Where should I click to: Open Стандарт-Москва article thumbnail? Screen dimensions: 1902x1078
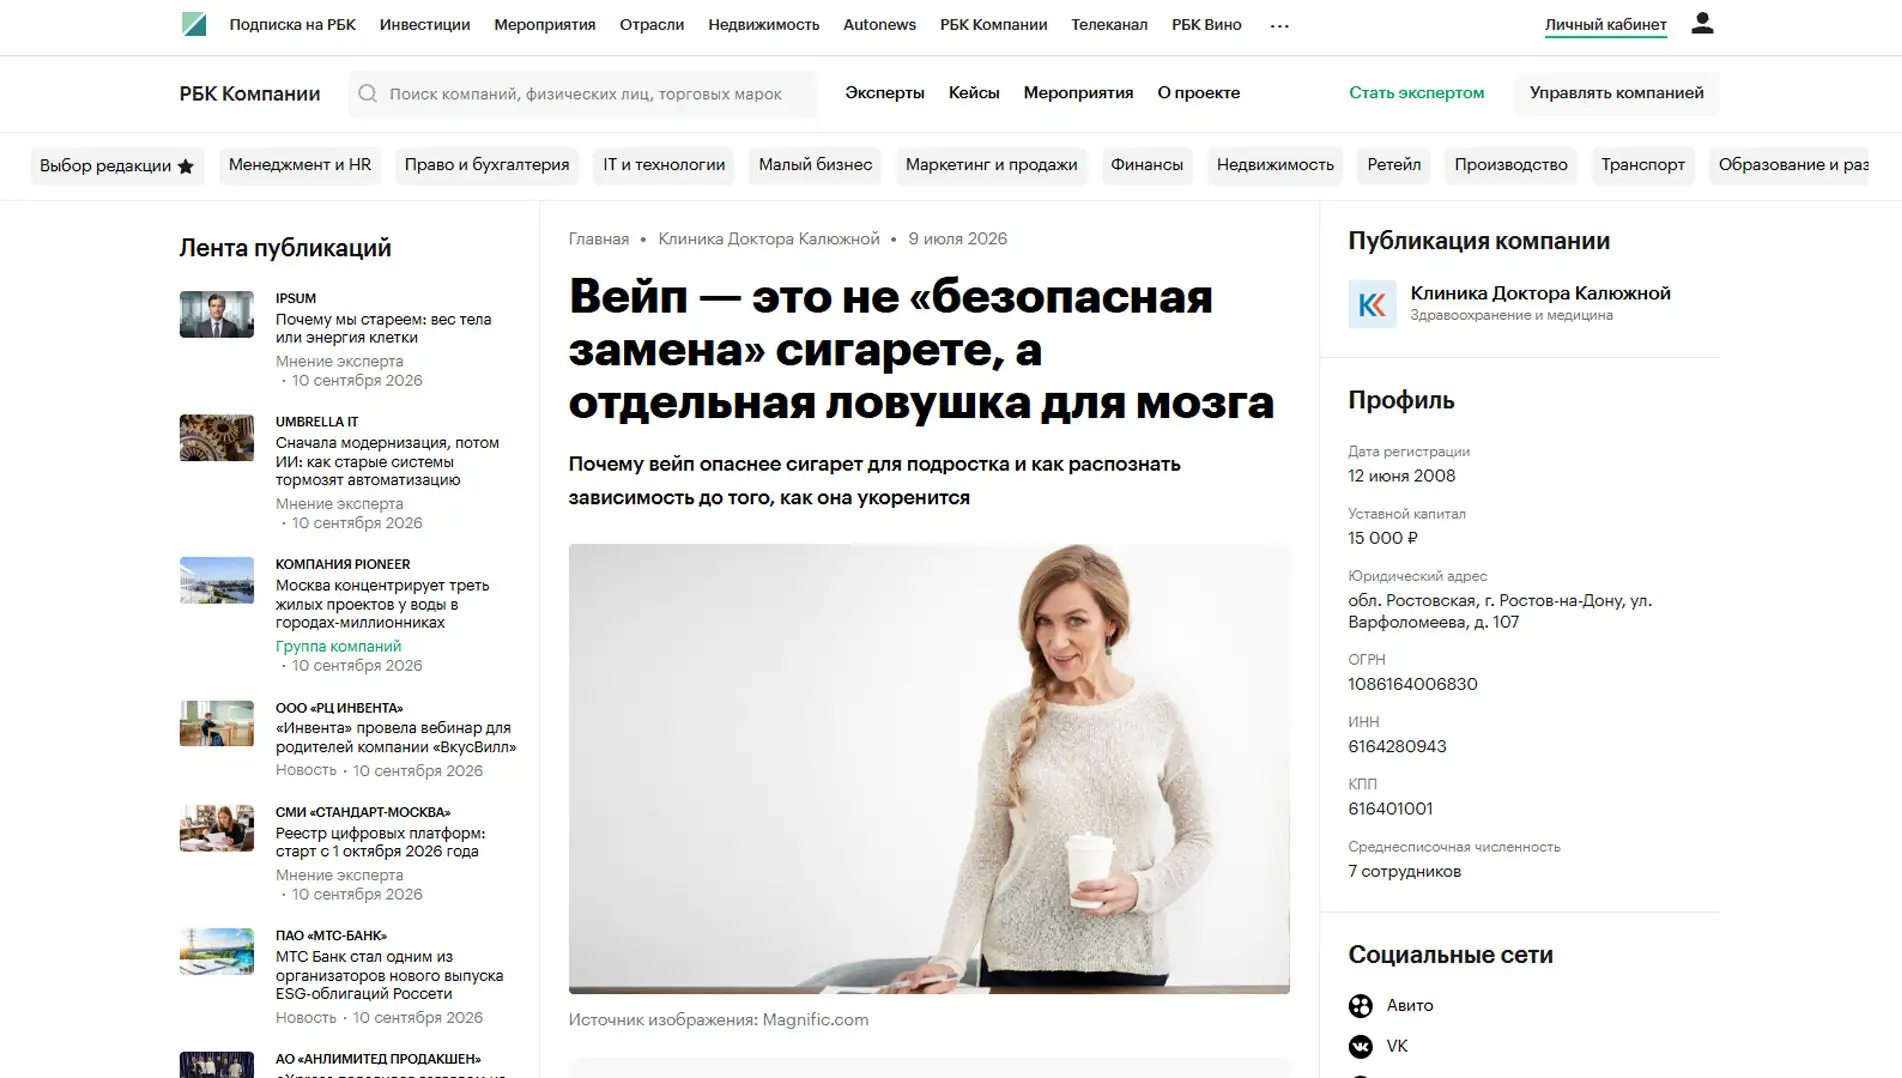tap(216, 828)
